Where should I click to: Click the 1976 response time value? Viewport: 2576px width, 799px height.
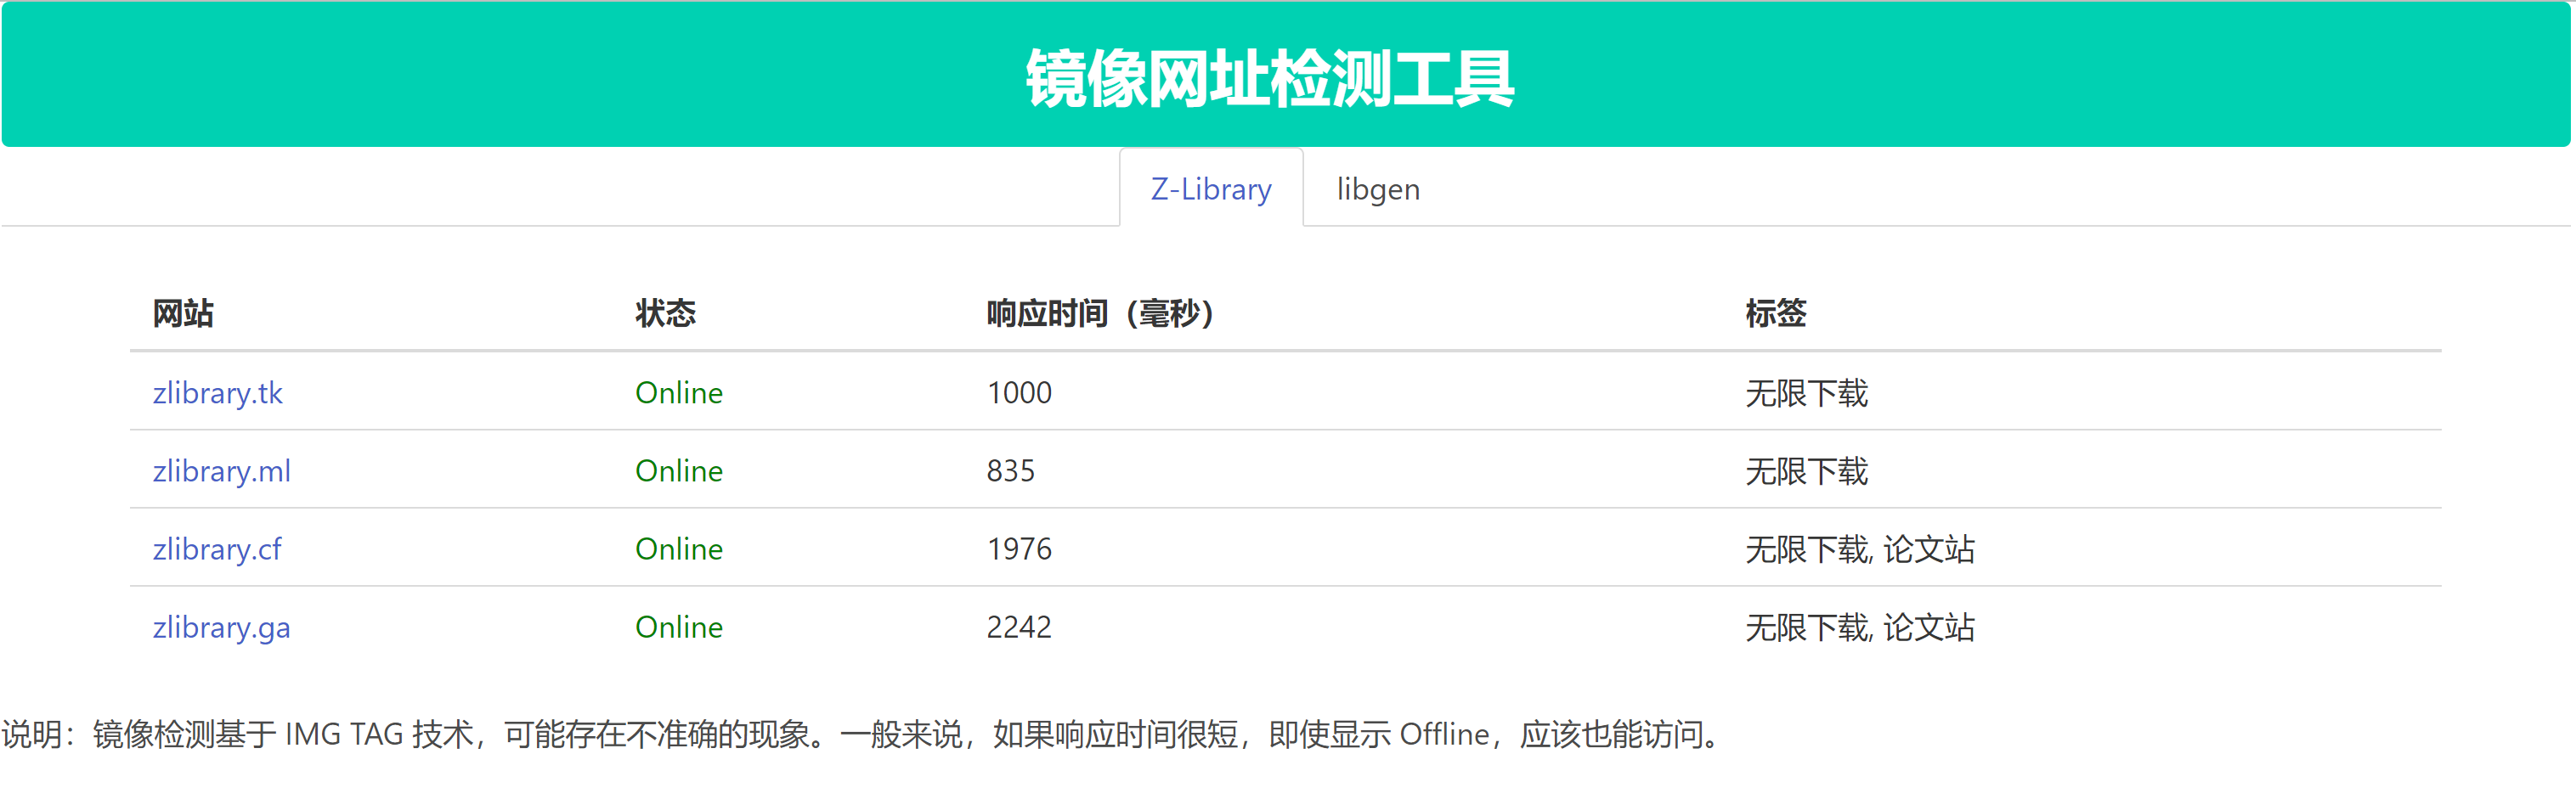tap(1018, 549)
